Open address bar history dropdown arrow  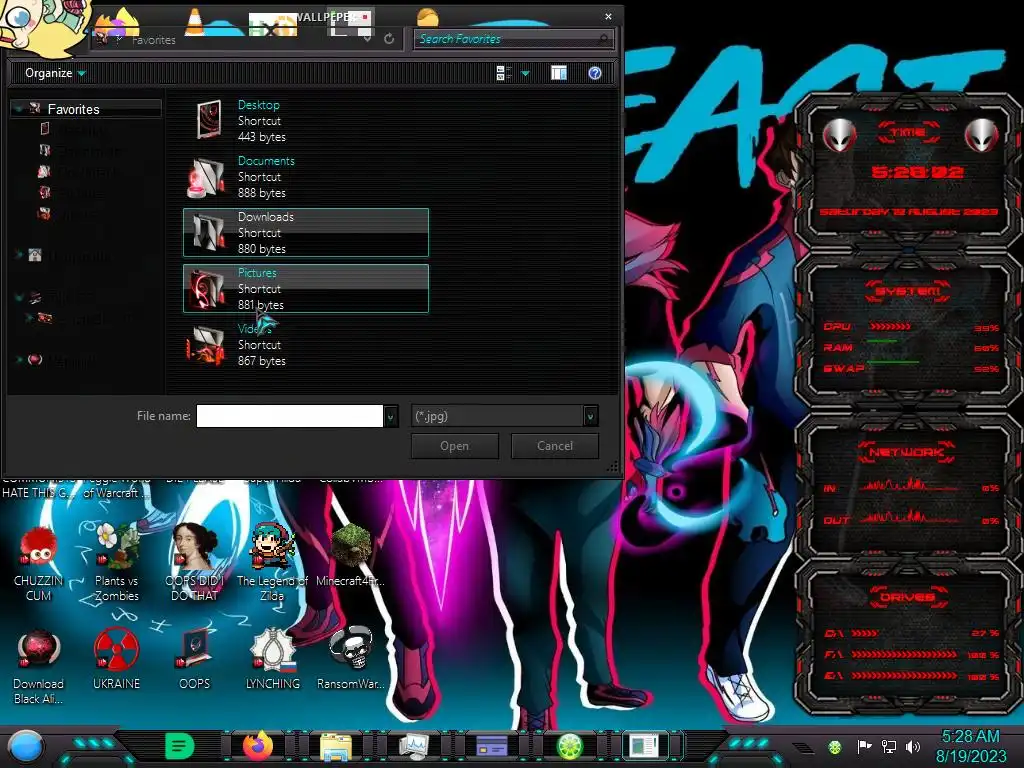click(x=368, y=39)
